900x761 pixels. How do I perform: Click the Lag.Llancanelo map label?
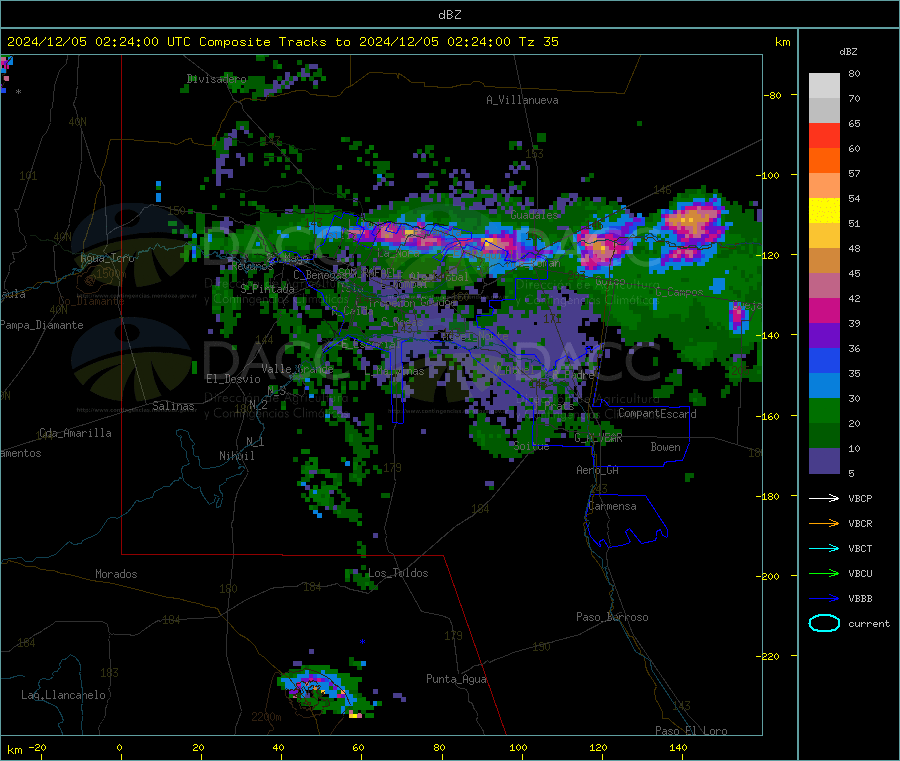click(63, 695)
